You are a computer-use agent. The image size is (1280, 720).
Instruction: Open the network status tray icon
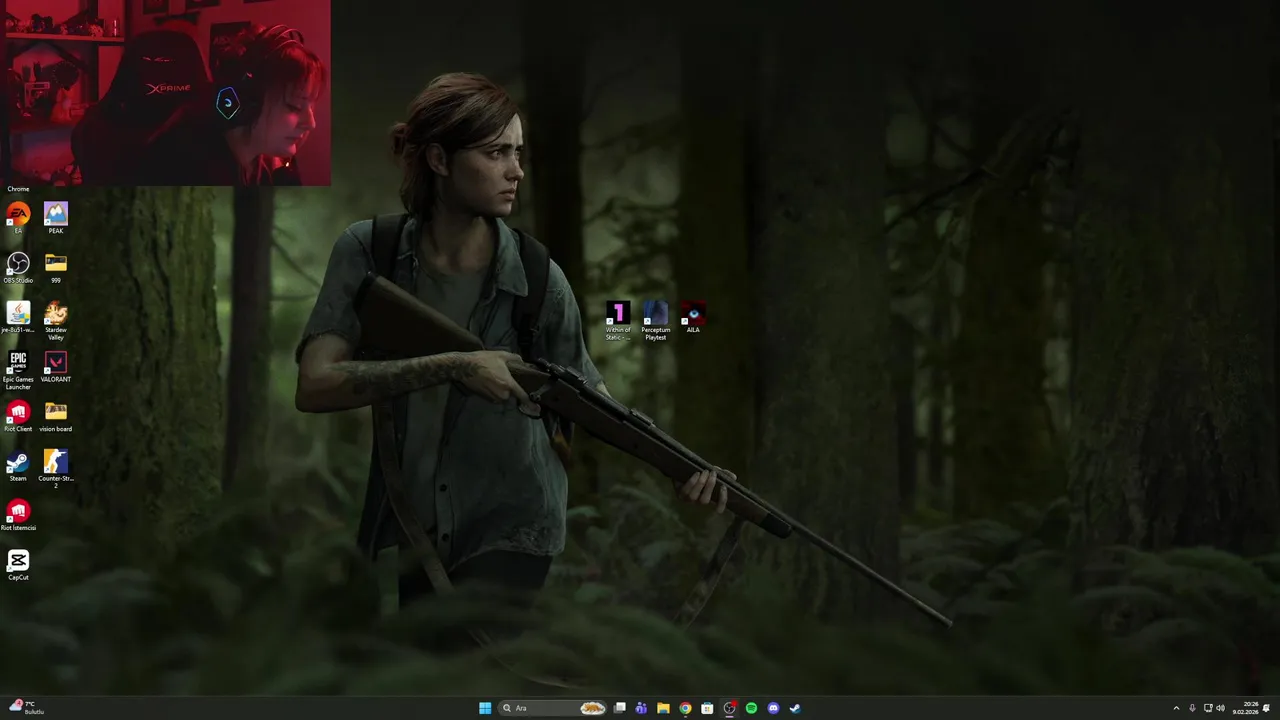(x=1208, y=708)
